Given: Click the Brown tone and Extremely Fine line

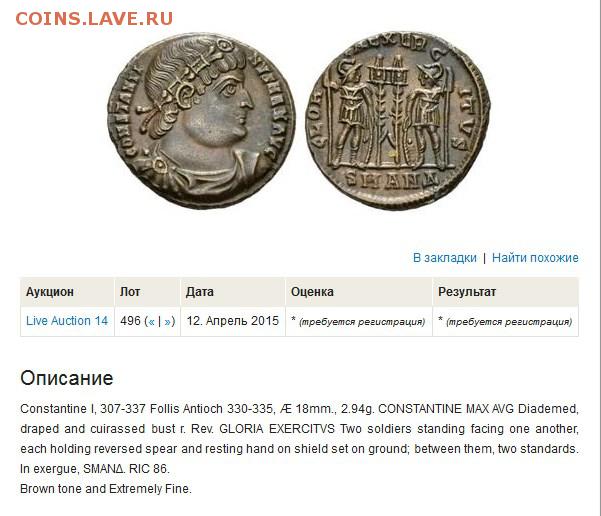Looking at the screenshot, I should click(106, 489).
